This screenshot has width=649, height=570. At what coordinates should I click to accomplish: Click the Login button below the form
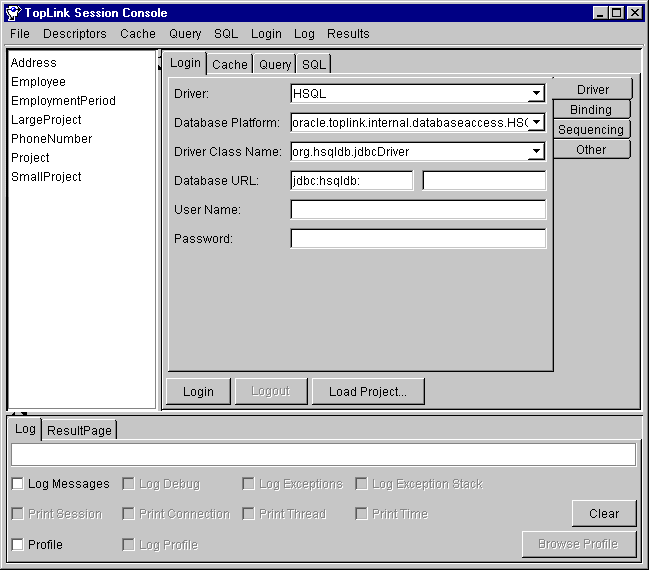(x=198, y=391)
